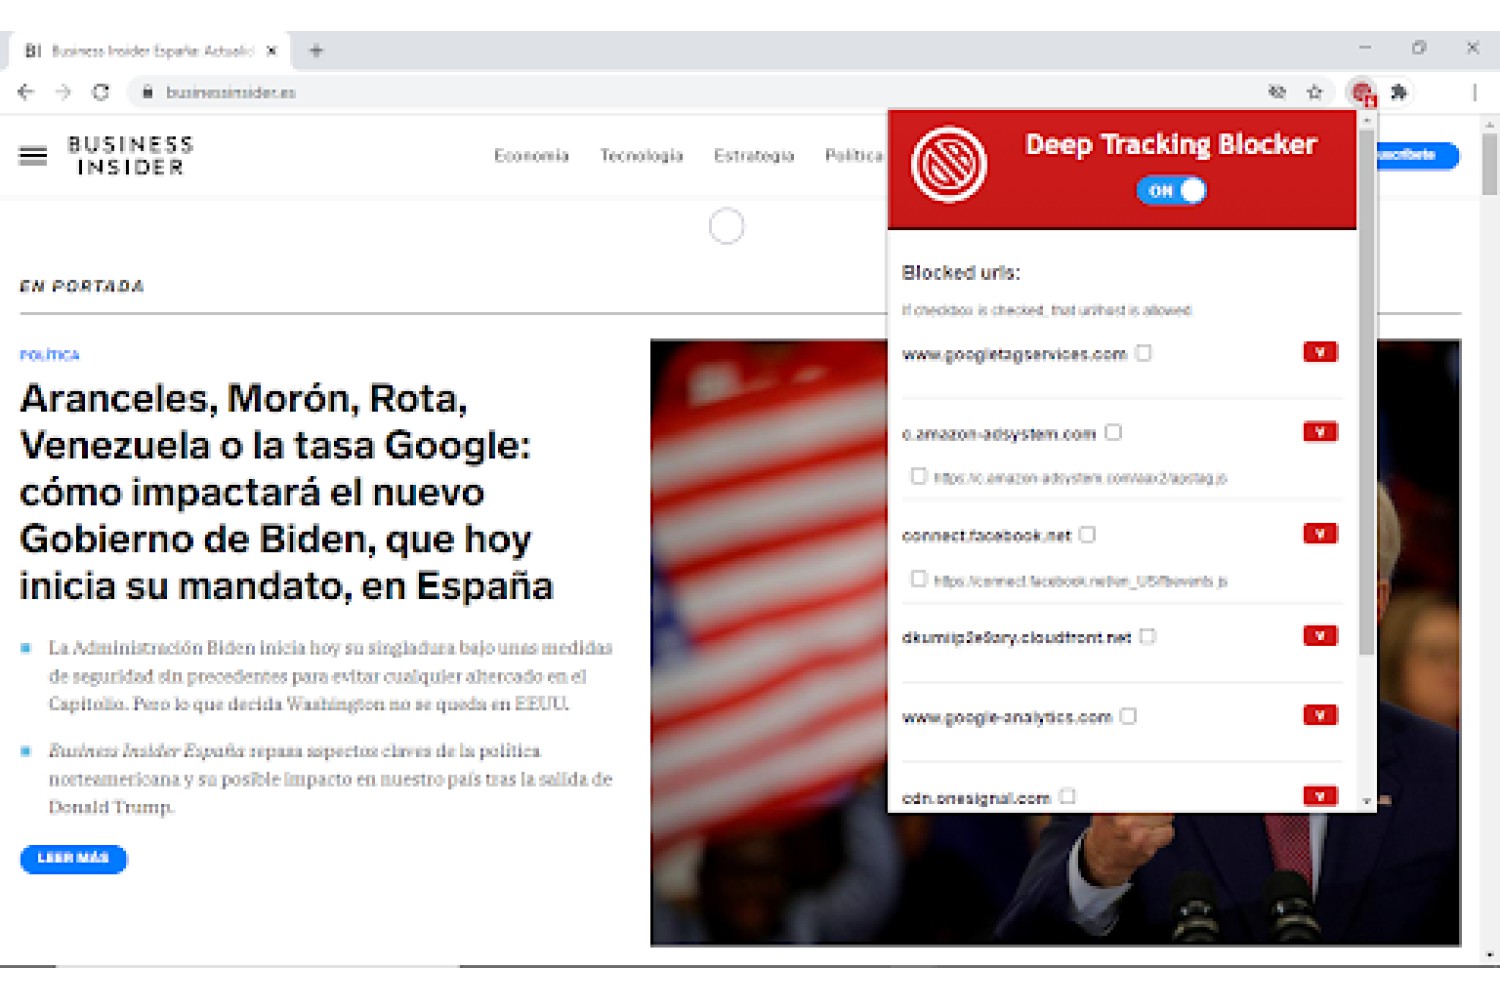Click the page scrollbar down arrow
The width and height of the screenshot is (1500, 1000).
(x=1490, y=956)
